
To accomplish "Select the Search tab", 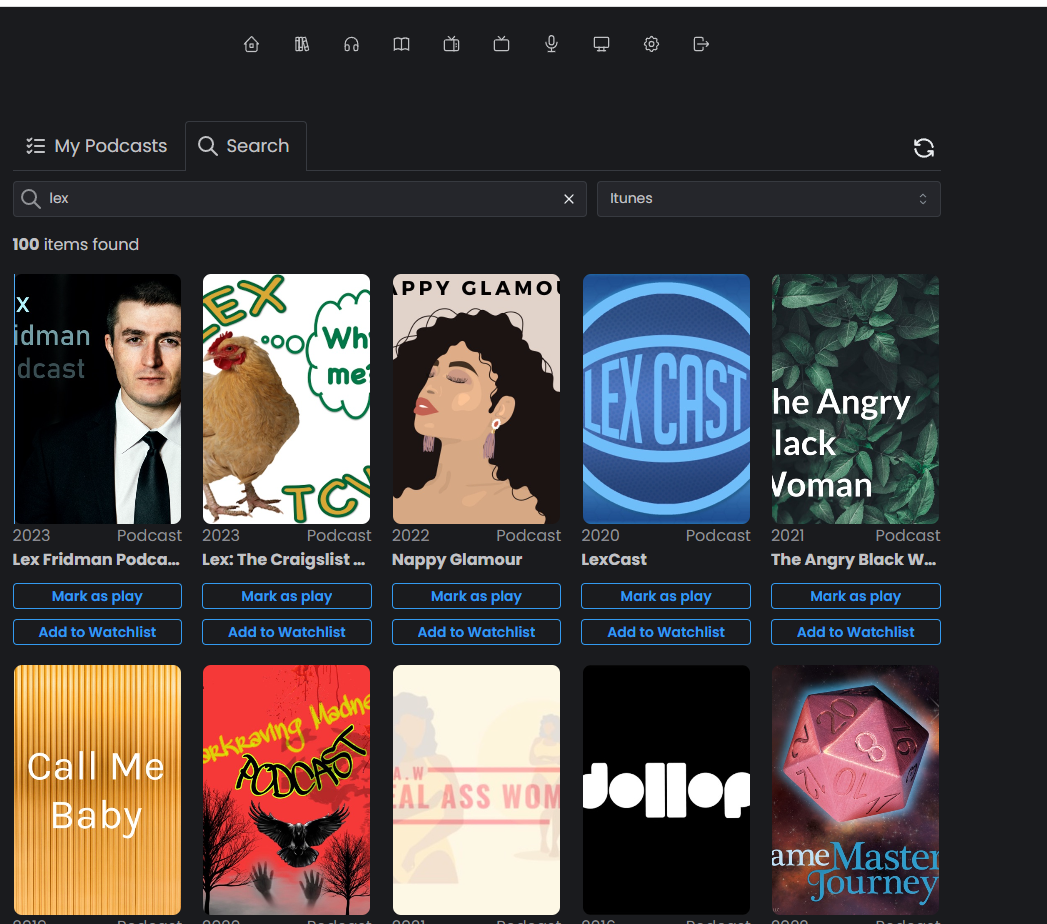I will click(x=245, y=146).
